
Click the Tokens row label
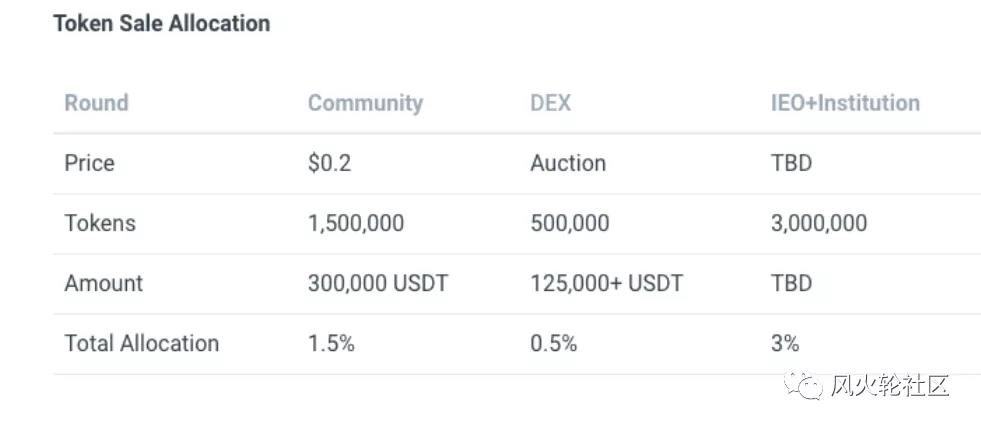click(99, 223)
